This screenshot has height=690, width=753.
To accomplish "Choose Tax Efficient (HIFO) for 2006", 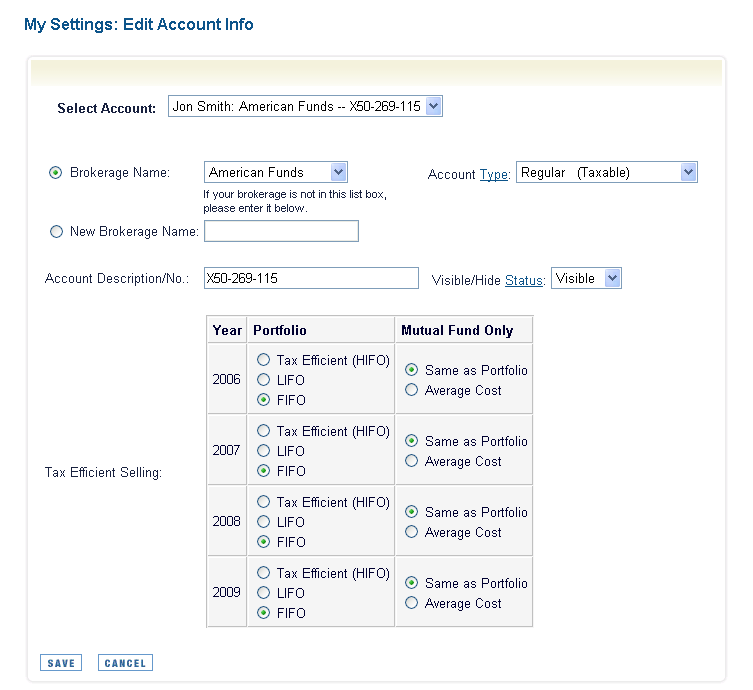I will [263, 359].
